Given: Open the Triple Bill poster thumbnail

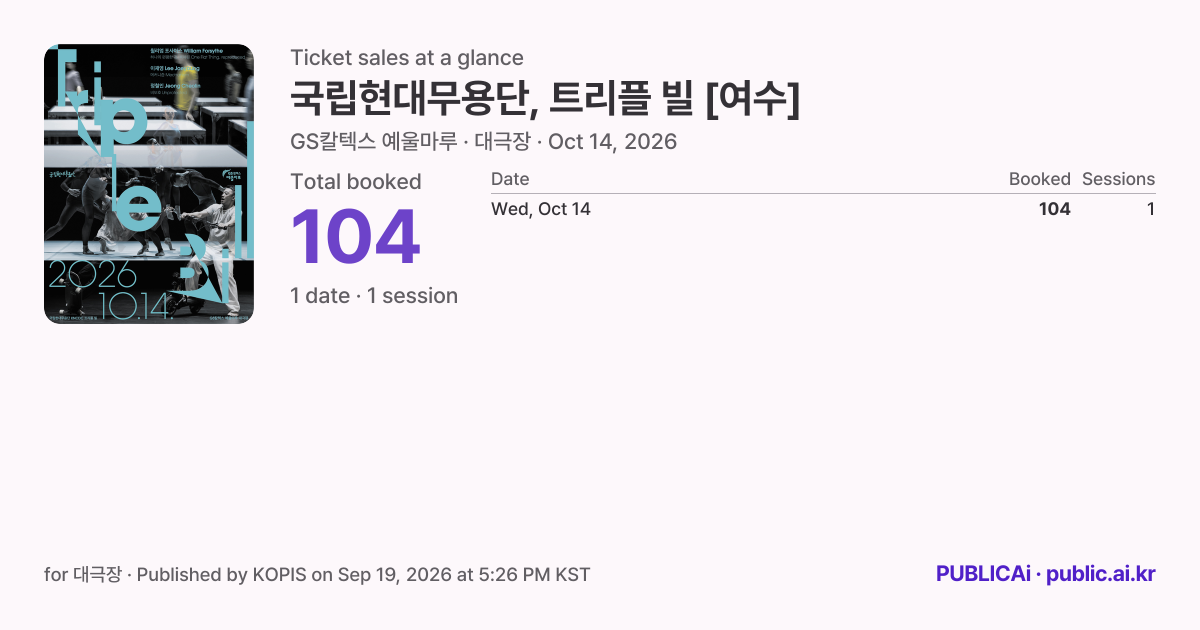Looking at the screenshot, I should click(x=149, y=184).
